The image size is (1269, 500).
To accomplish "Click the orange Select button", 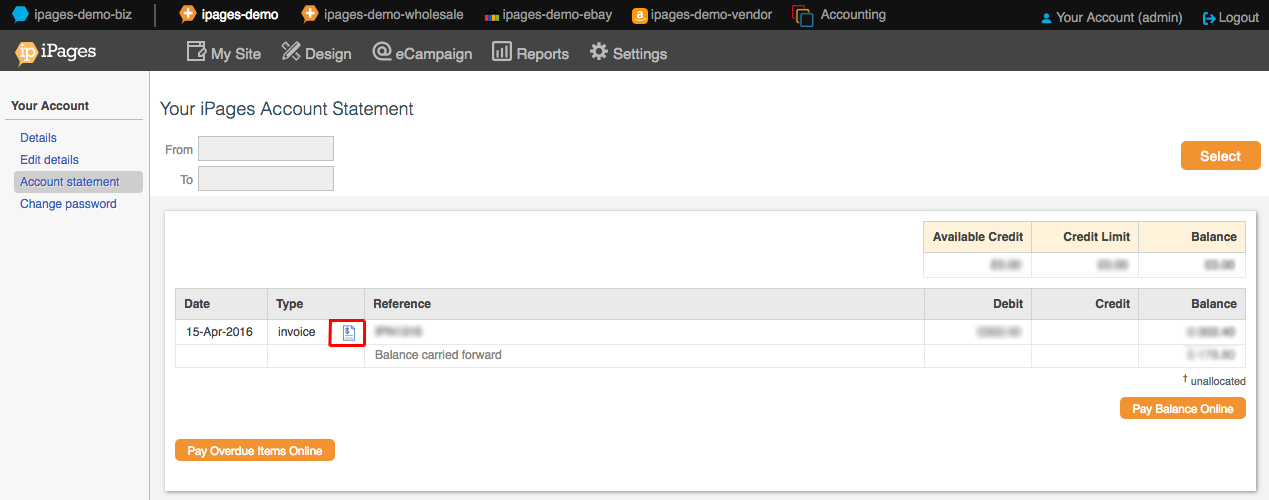I will click(x=1220, y=156).
